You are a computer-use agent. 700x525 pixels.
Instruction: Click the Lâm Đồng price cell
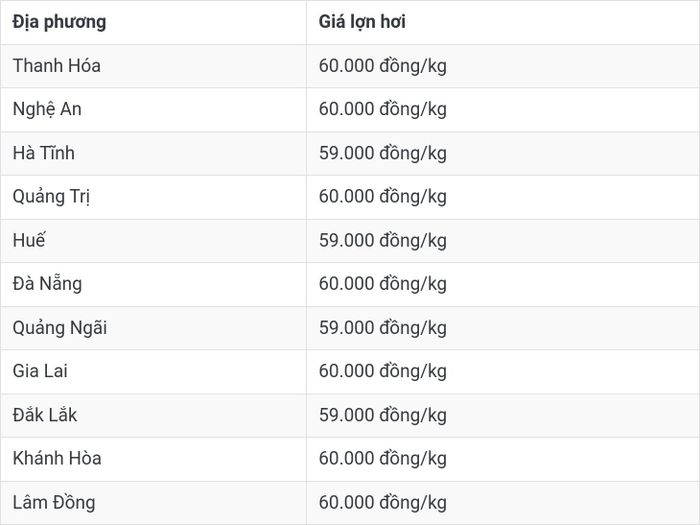[503, 503]
